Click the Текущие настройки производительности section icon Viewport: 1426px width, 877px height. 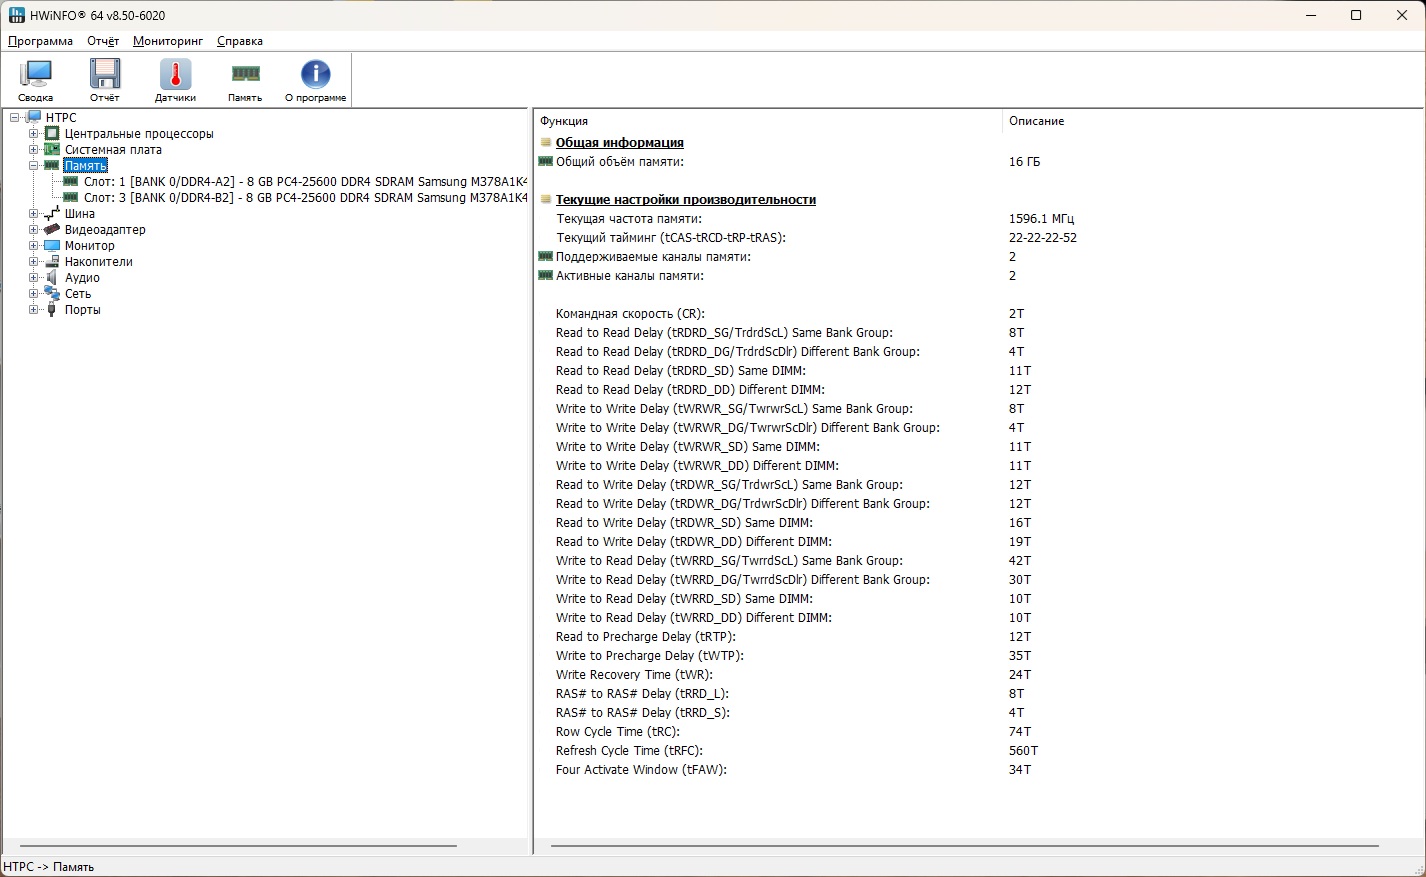click(x=546, y=199)
